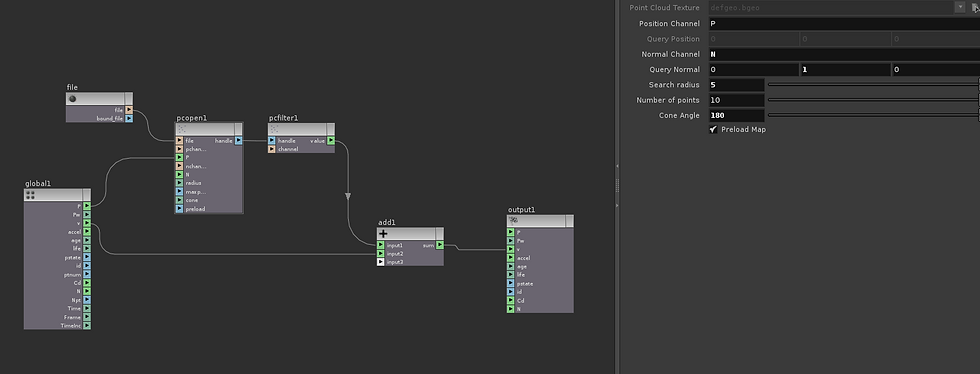This screenshot has width=980, height=374.
Task: Click the plus icon on add1 node
Action: pos(384,234)
